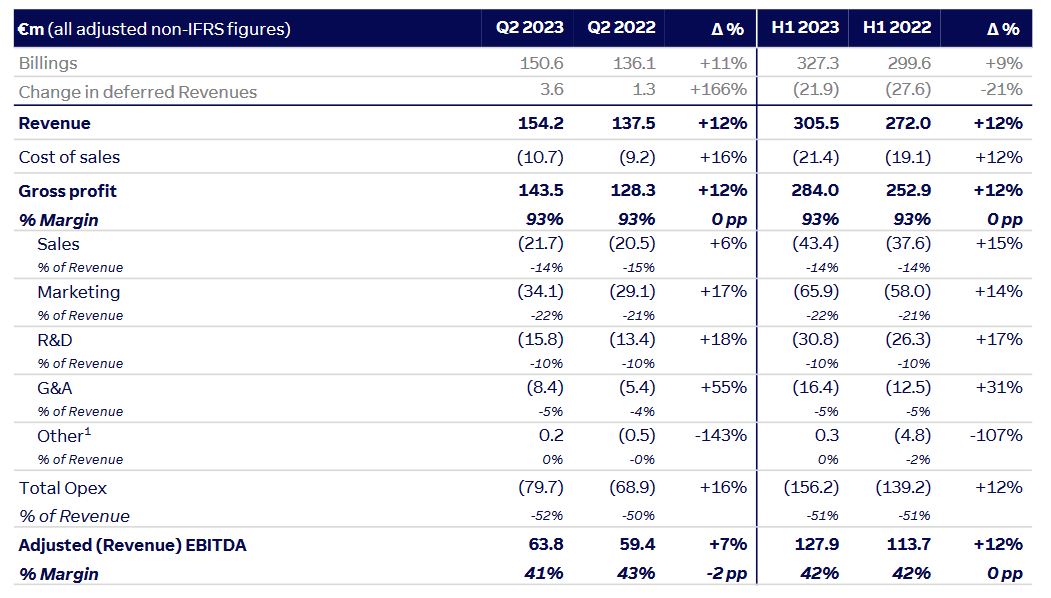
Task: Select the Cost of sales label
Action: pyautogui.click(x=69, y=157)
